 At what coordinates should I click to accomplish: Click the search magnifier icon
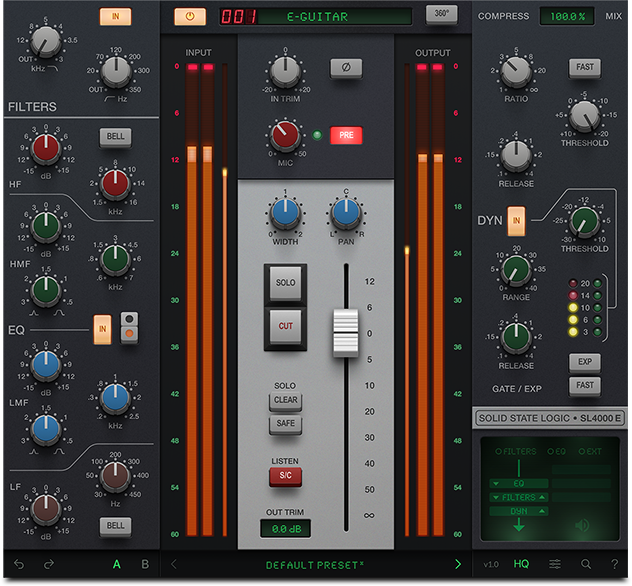pos(585,565)
